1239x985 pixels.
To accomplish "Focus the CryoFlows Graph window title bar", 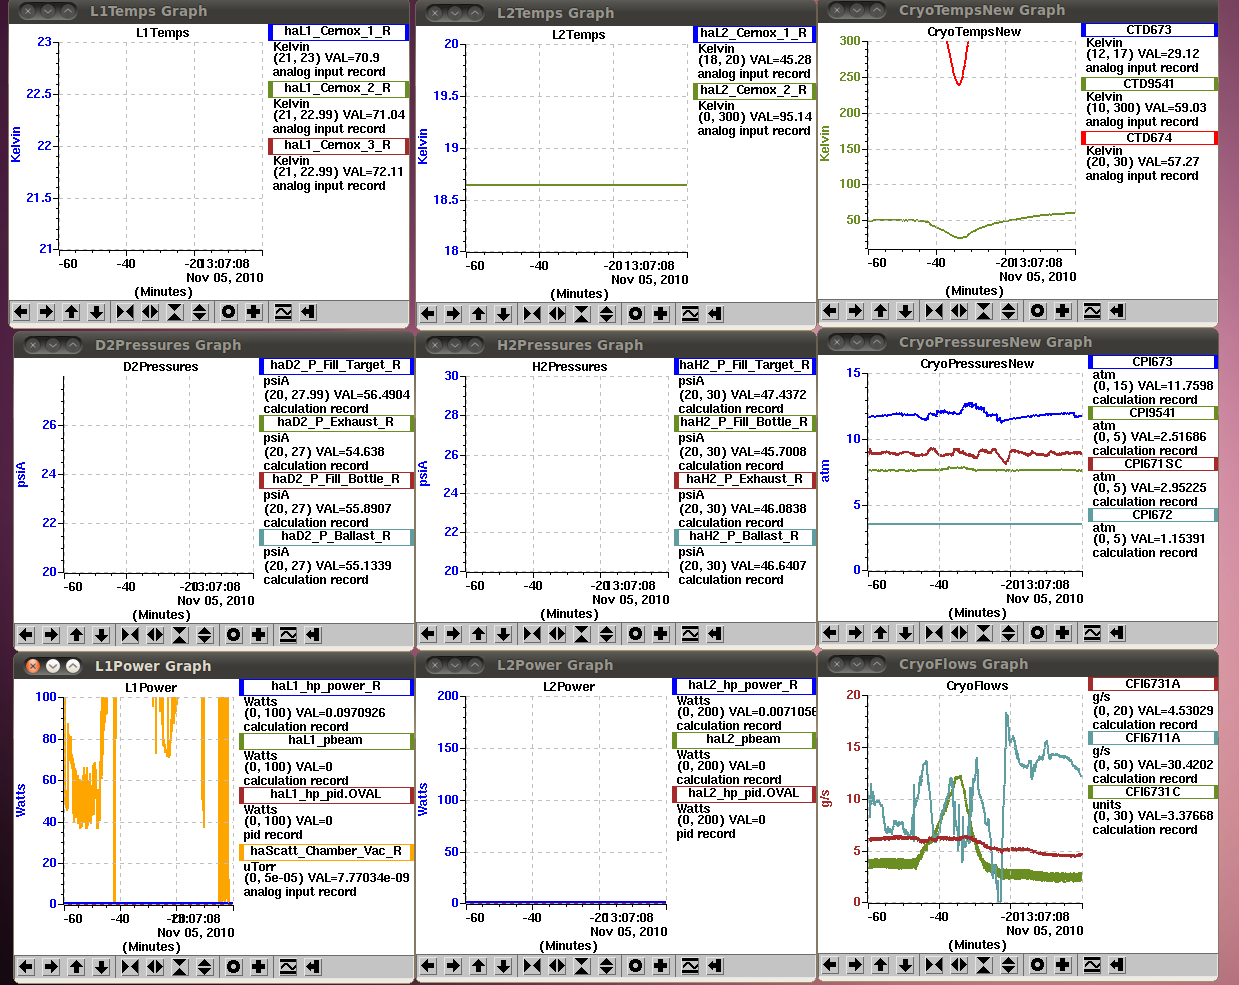I will 1018,664.
